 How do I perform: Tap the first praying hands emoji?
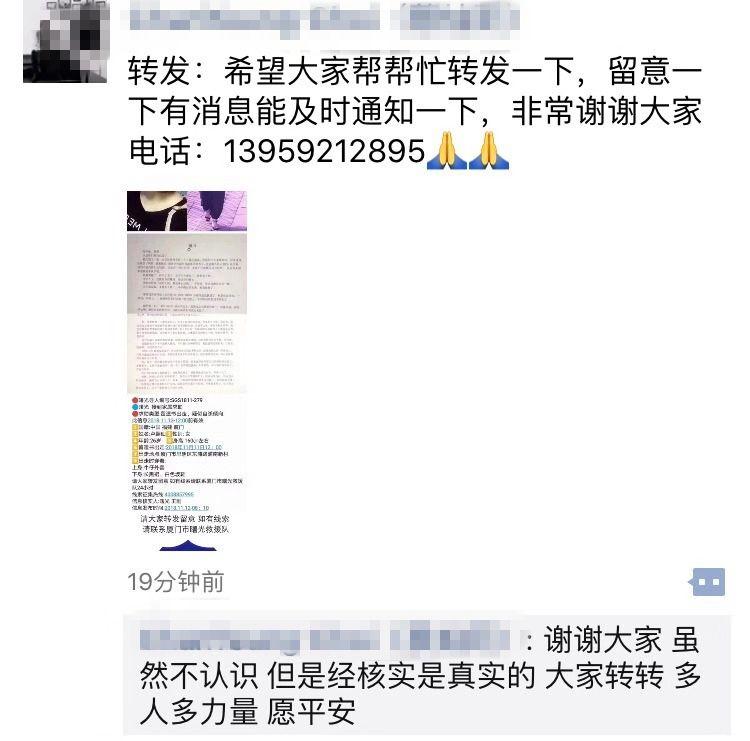click(x=446, y=151)
